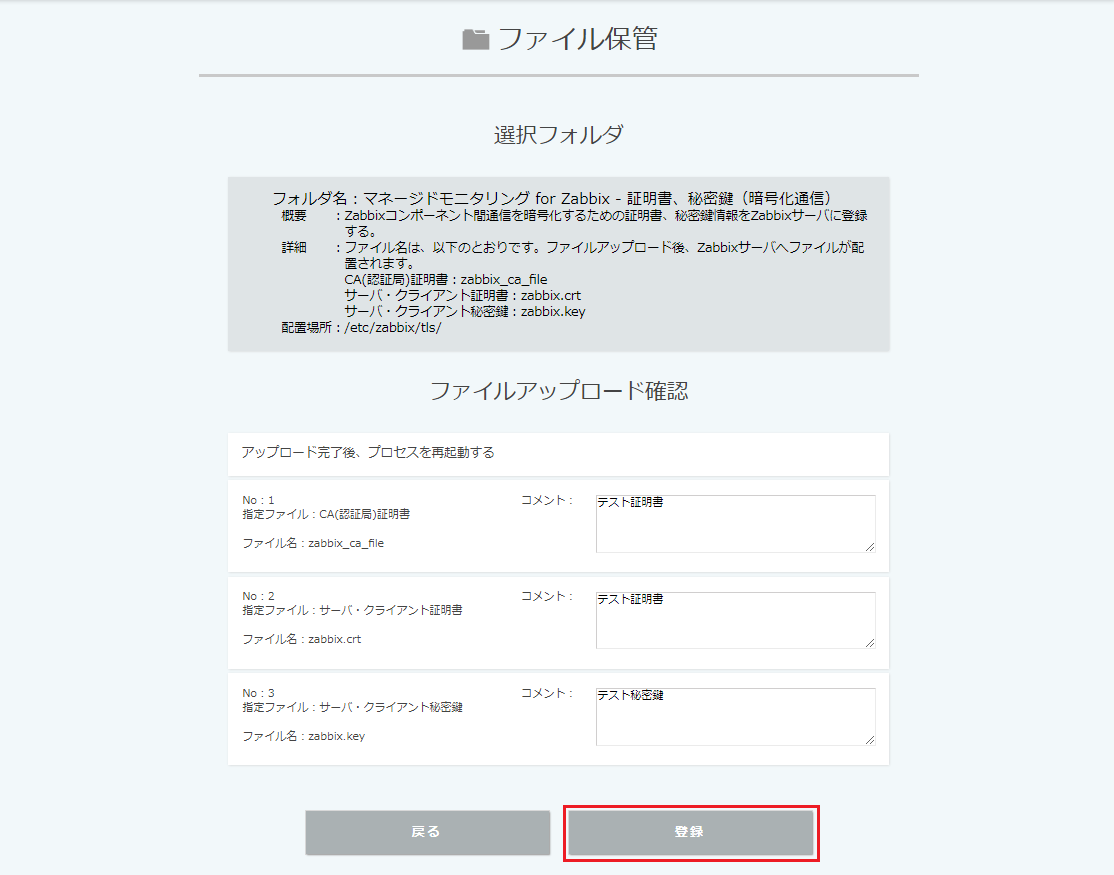Image resolution: width=1114 pixels, height=875 pixels.
Task: Click 'ファイル名 : zabbix_ca_file' text
Action: (313, 543)
